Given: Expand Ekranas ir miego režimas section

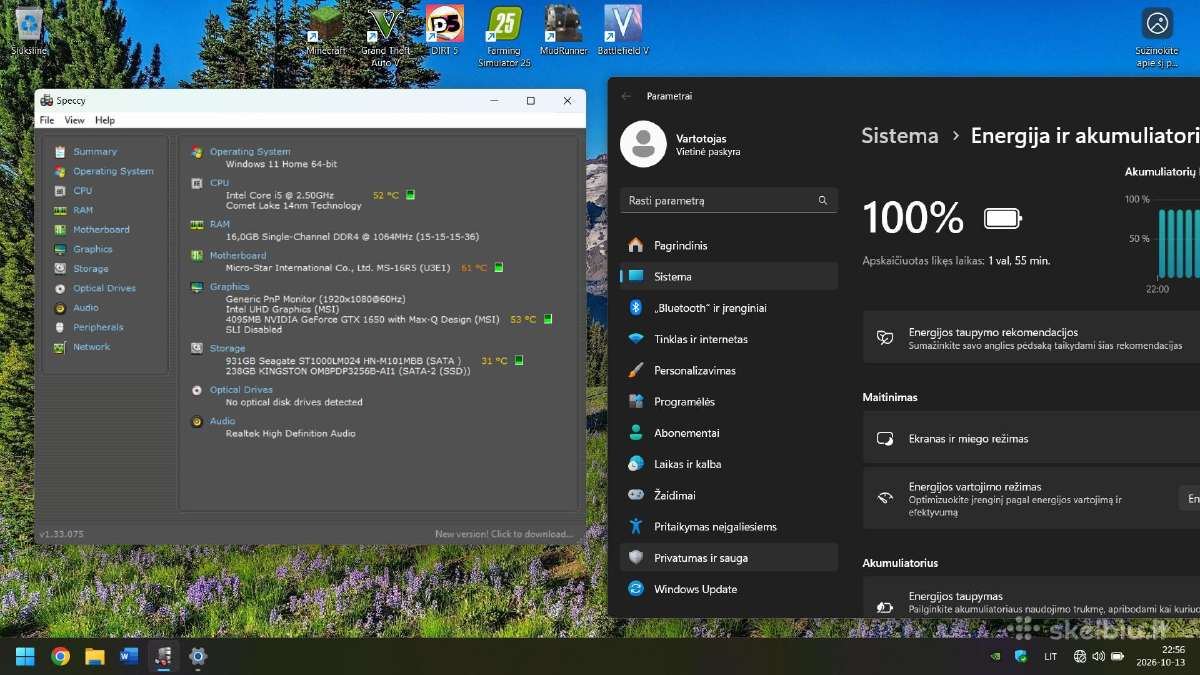Looking at the screenshot, I should tap(1031, 438).
